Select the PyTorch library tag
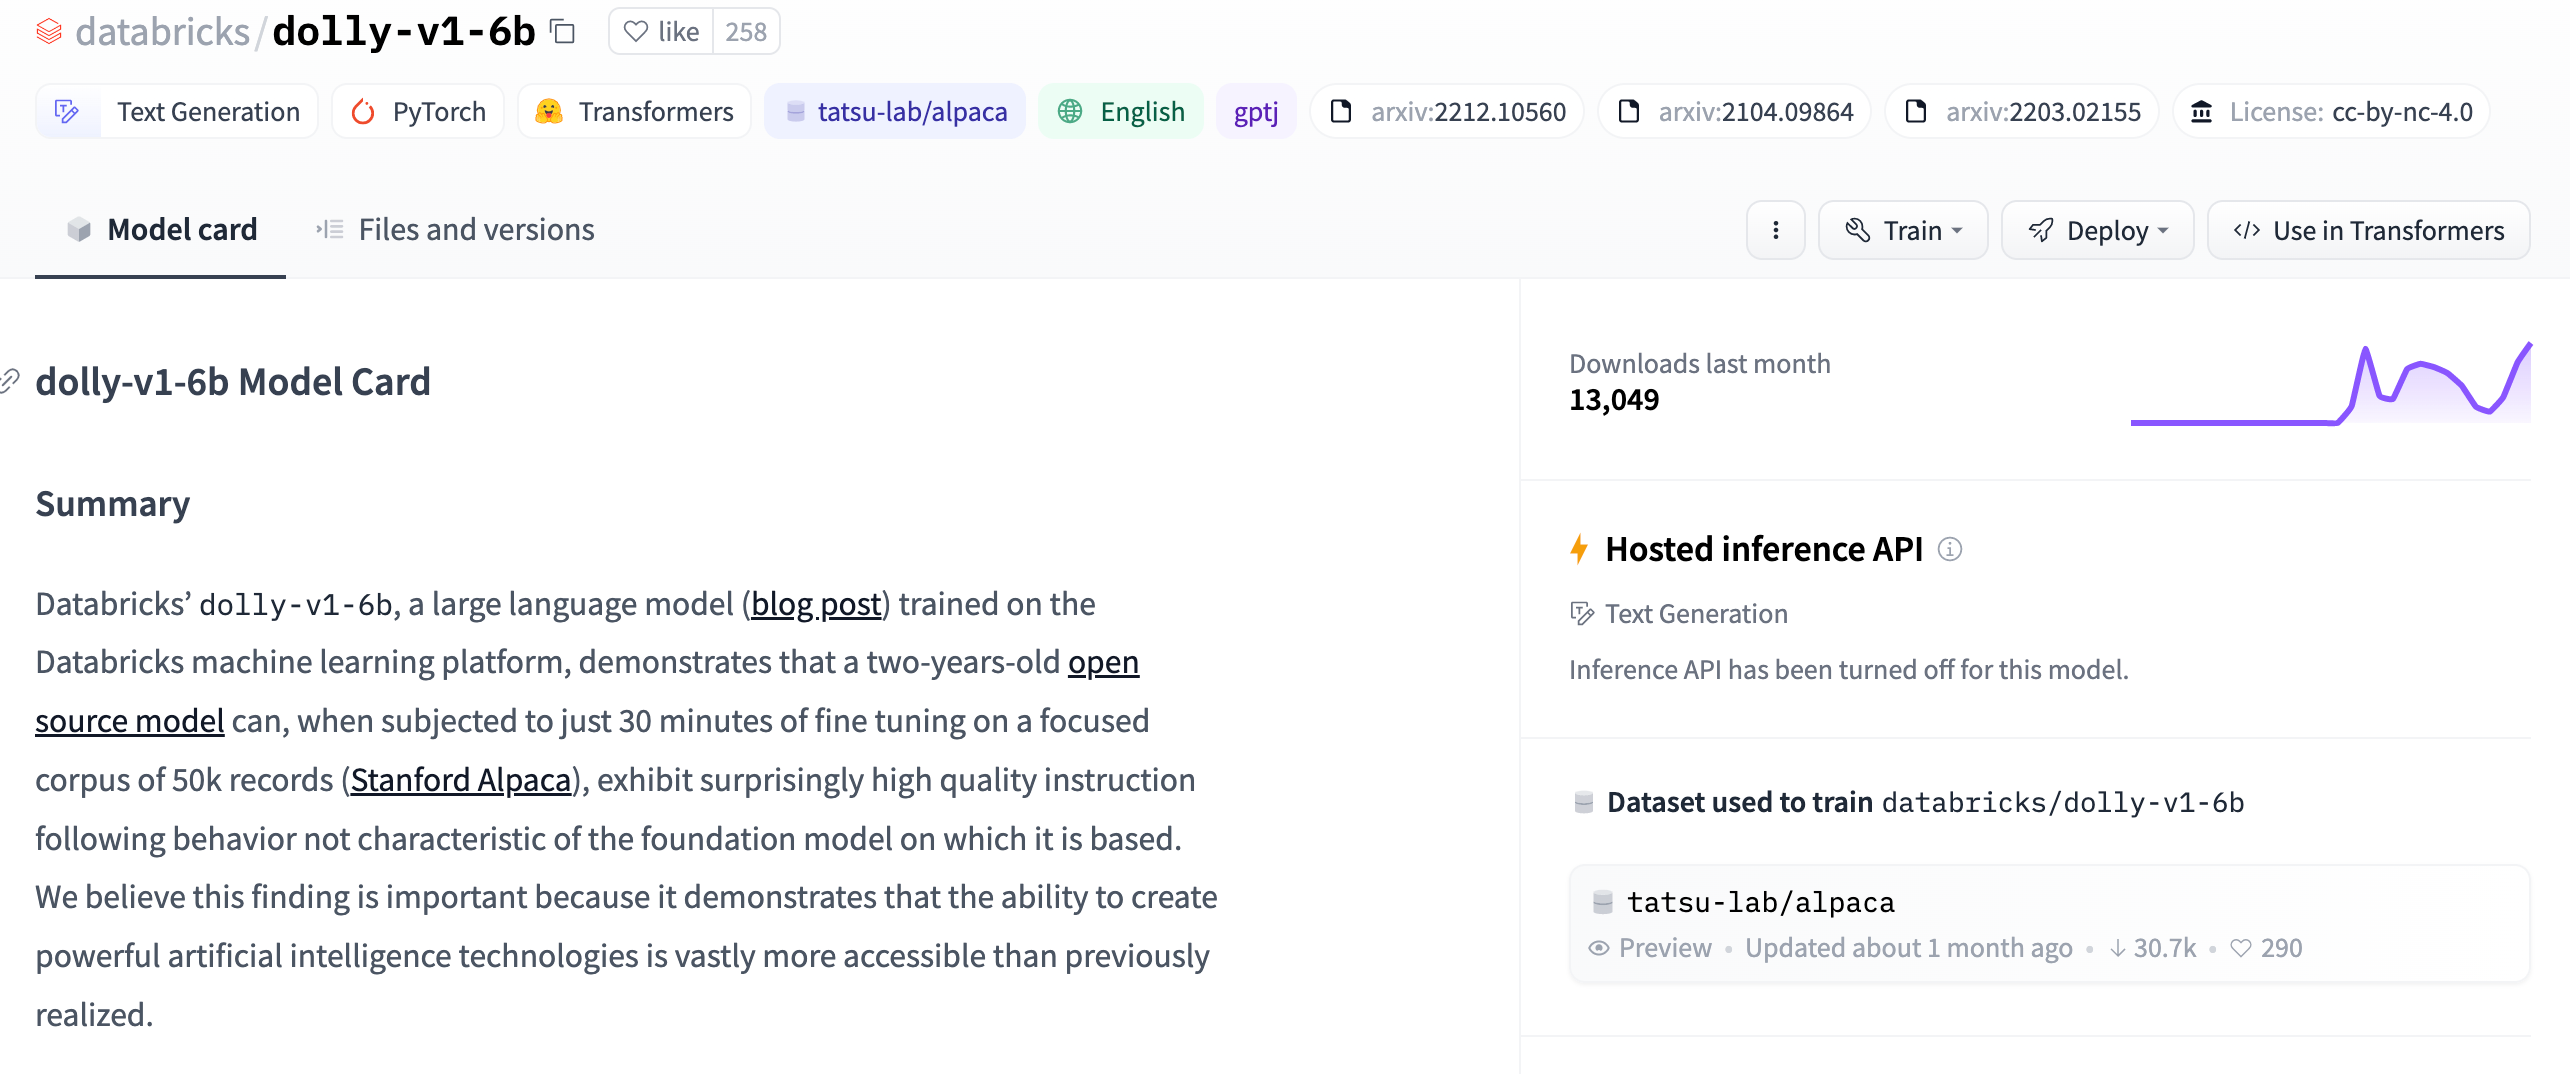The width and height of the screenshot is (2570, 1074). (418, 111)
